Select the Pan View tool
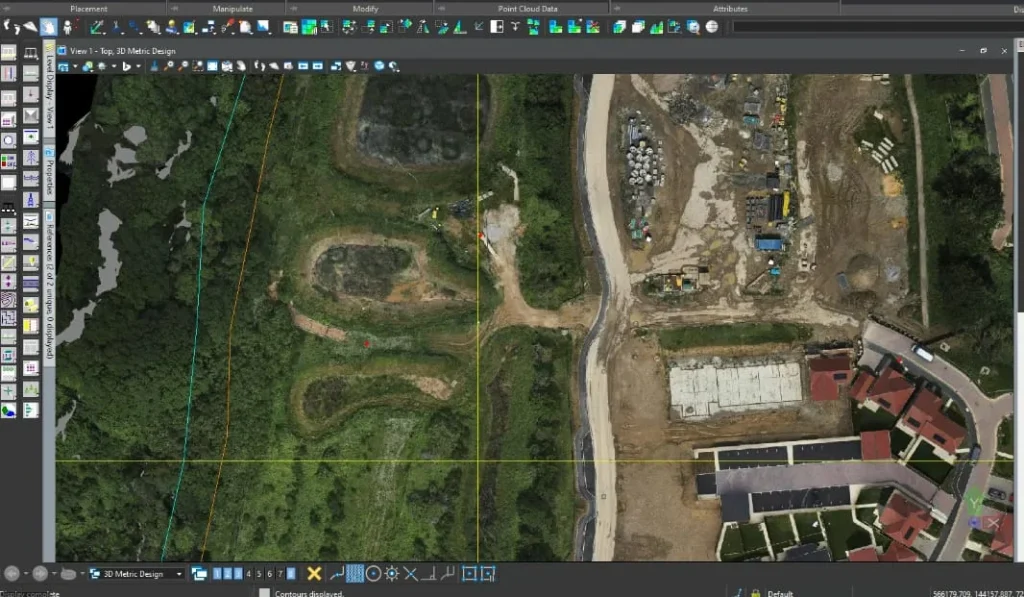This screenshot has height=597, width=1024. click(241, 65)
